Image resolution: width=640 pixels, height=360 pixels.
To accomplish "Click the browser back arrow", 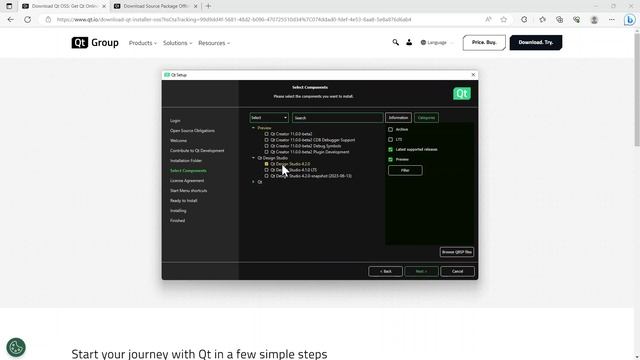I will point(11,19).
